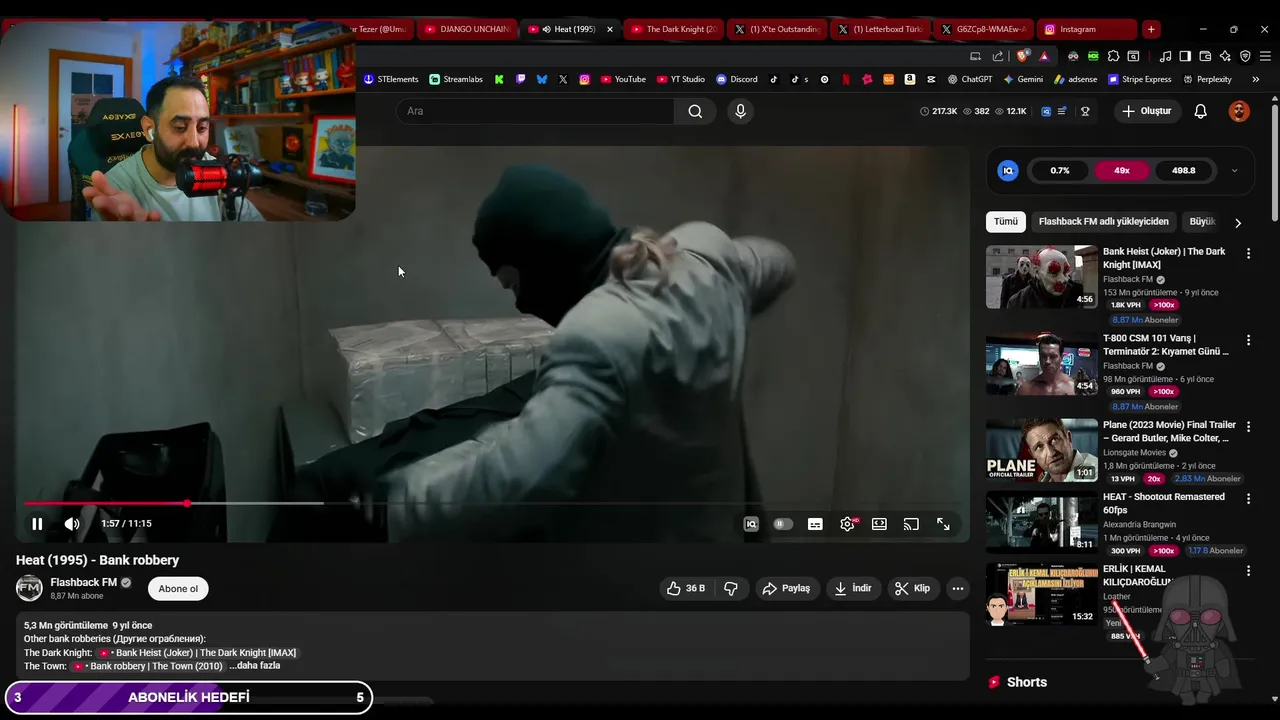Open the Gemini bookmark
Image resolution: width=1280 pixels, height=720 pixels.
click(x=1023, y=79)
